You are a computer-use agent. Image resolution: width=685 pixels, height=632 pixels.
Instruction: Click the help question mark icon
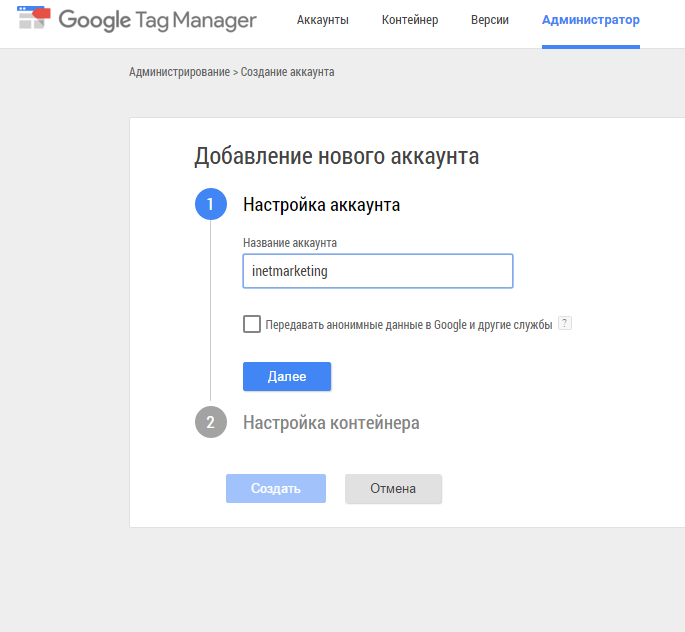pyautogui.click(x=565, y=323)
